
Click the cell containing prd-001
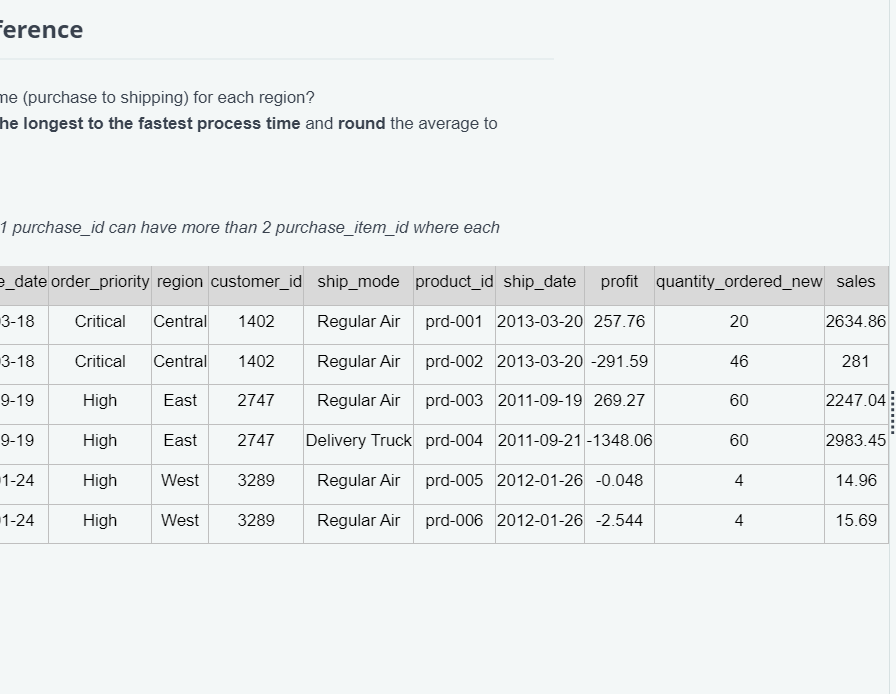(x=453, y=322)
